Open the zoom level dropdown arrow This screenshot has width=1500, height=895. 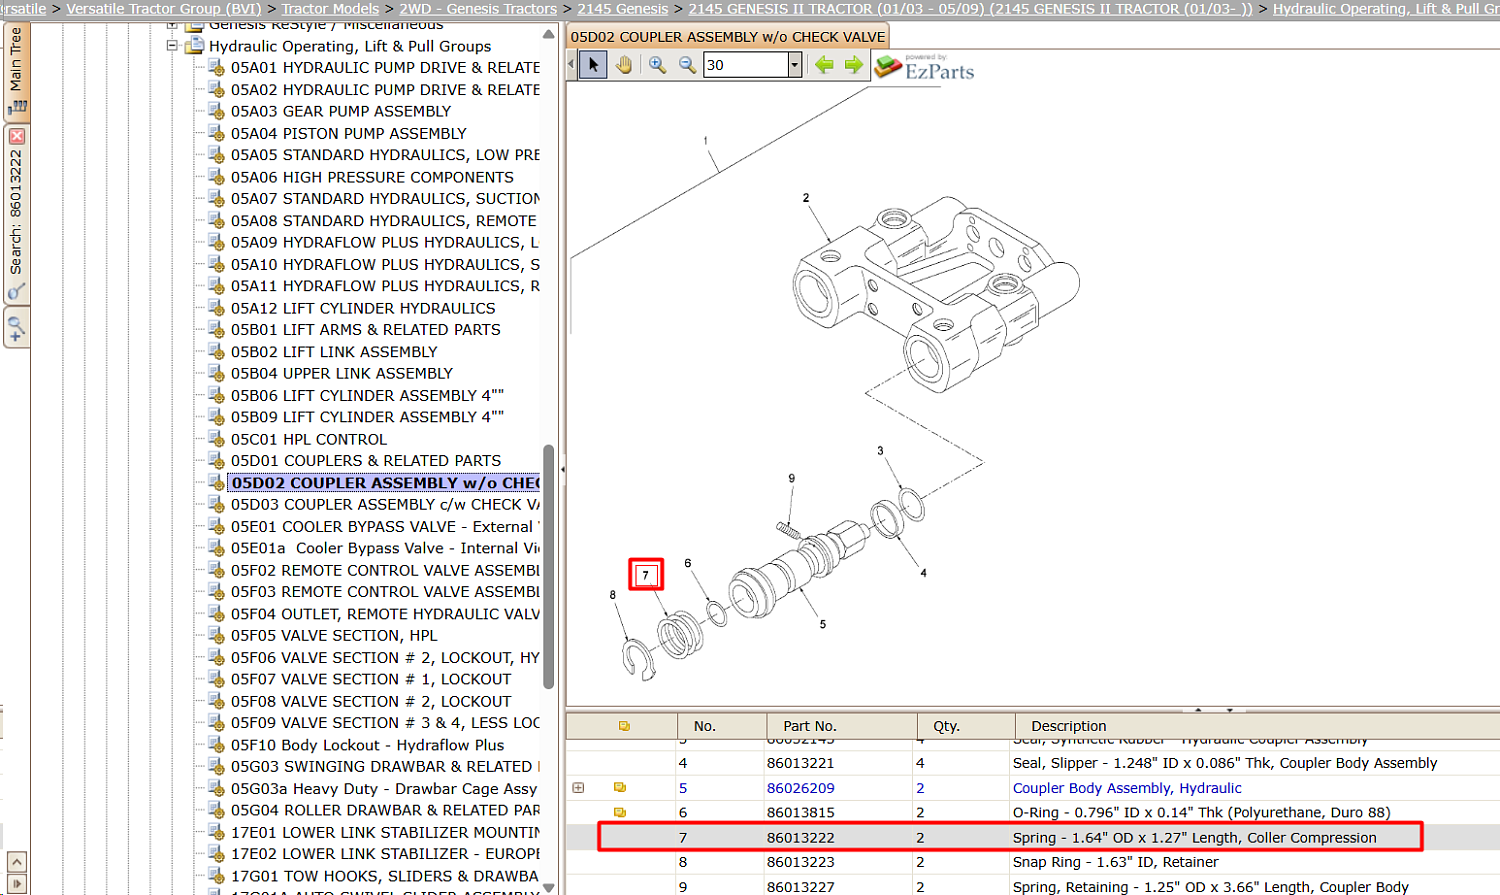pos(794,65)
